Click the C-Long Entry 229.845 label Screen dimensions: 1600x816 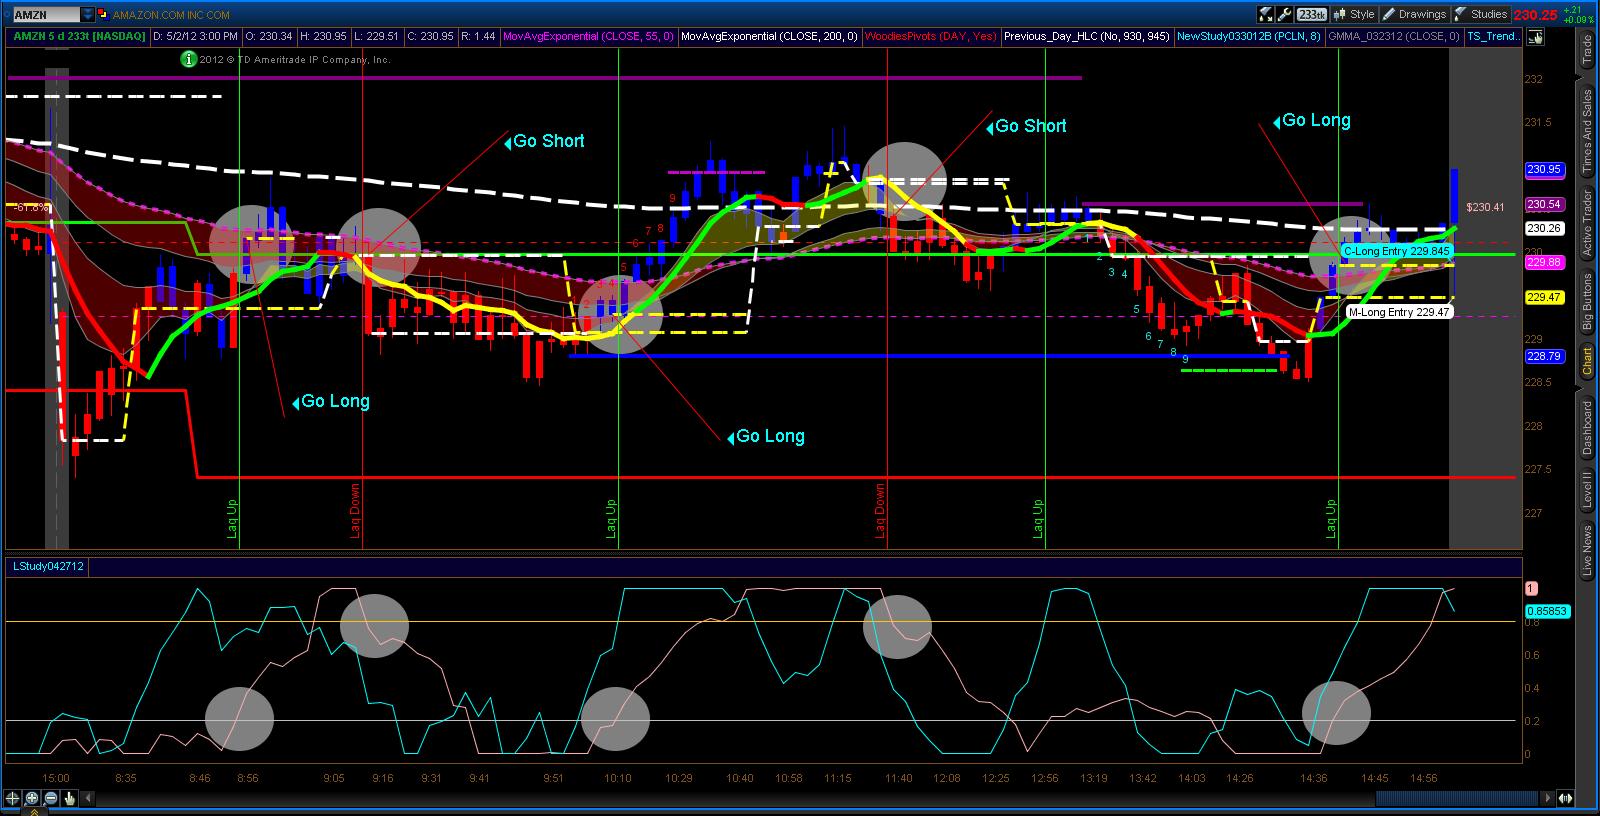(x=1397, y=252)
